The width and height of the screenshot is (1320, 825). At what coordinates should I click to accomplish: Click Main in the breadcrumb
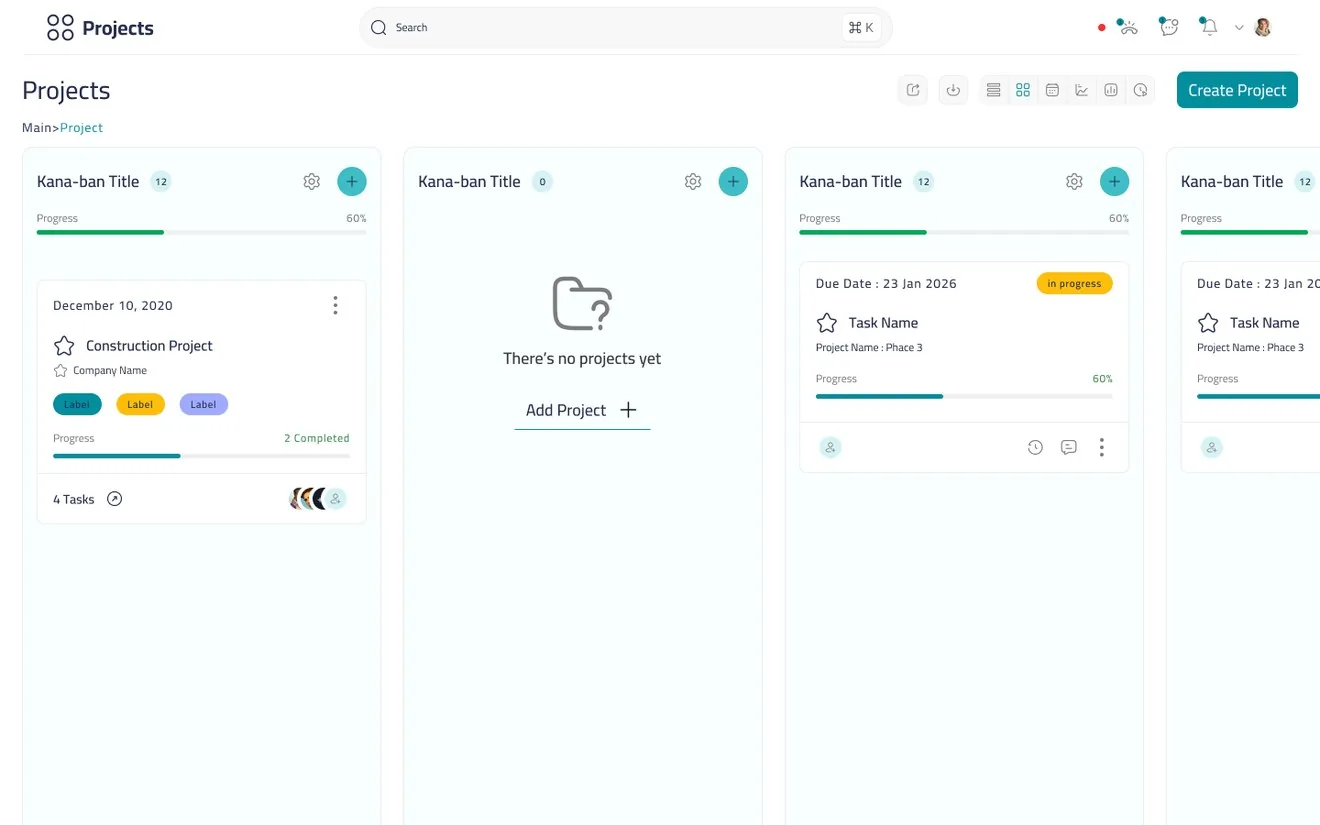[x=37, y=128]
